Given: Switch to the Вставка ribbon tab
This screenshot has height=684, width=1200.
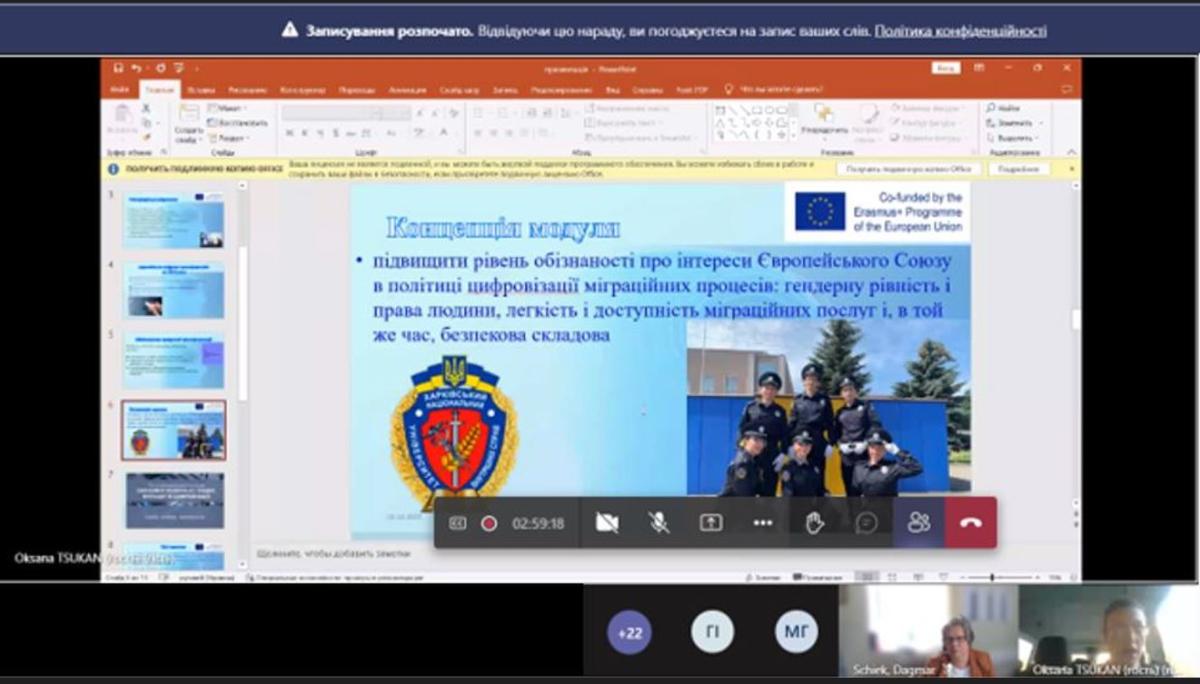Looking at the screenshot, I should [x=200, y=90].
